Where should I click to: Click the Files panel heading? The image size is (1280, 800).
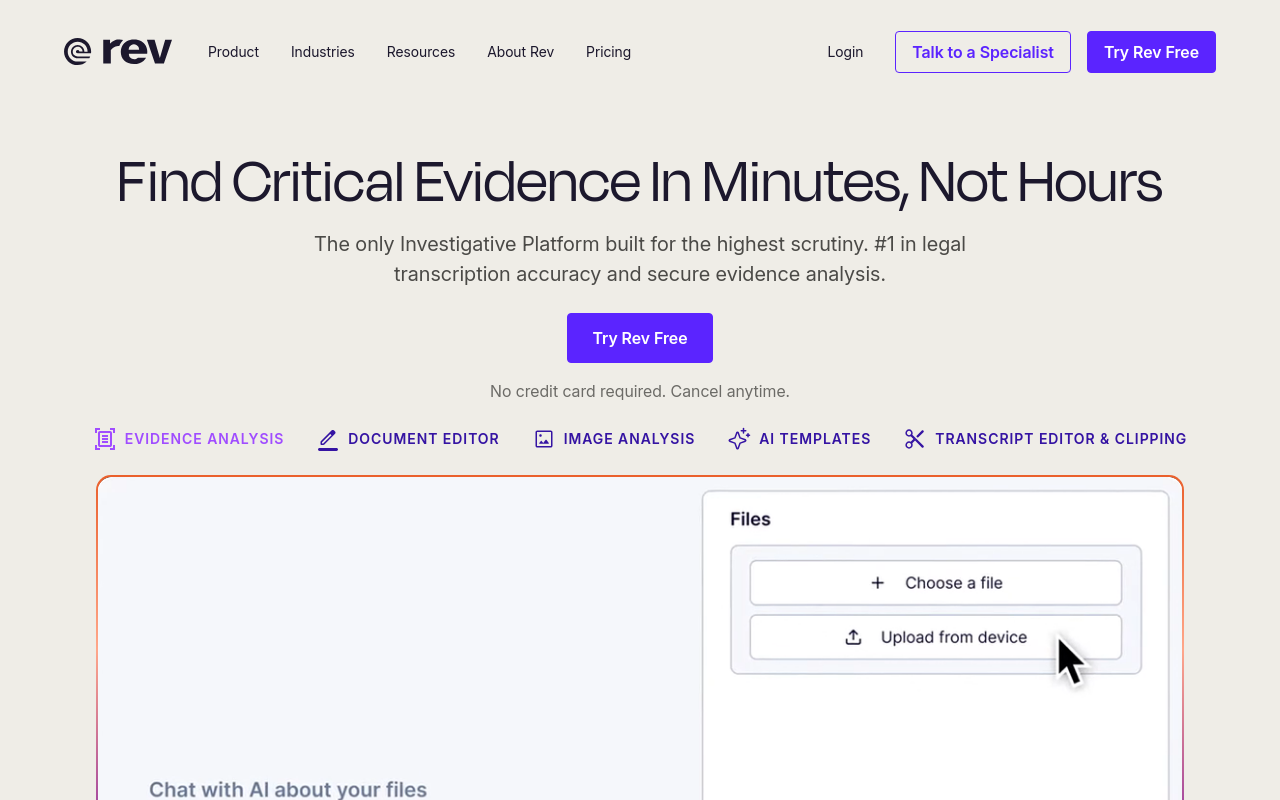click(750, 519)
